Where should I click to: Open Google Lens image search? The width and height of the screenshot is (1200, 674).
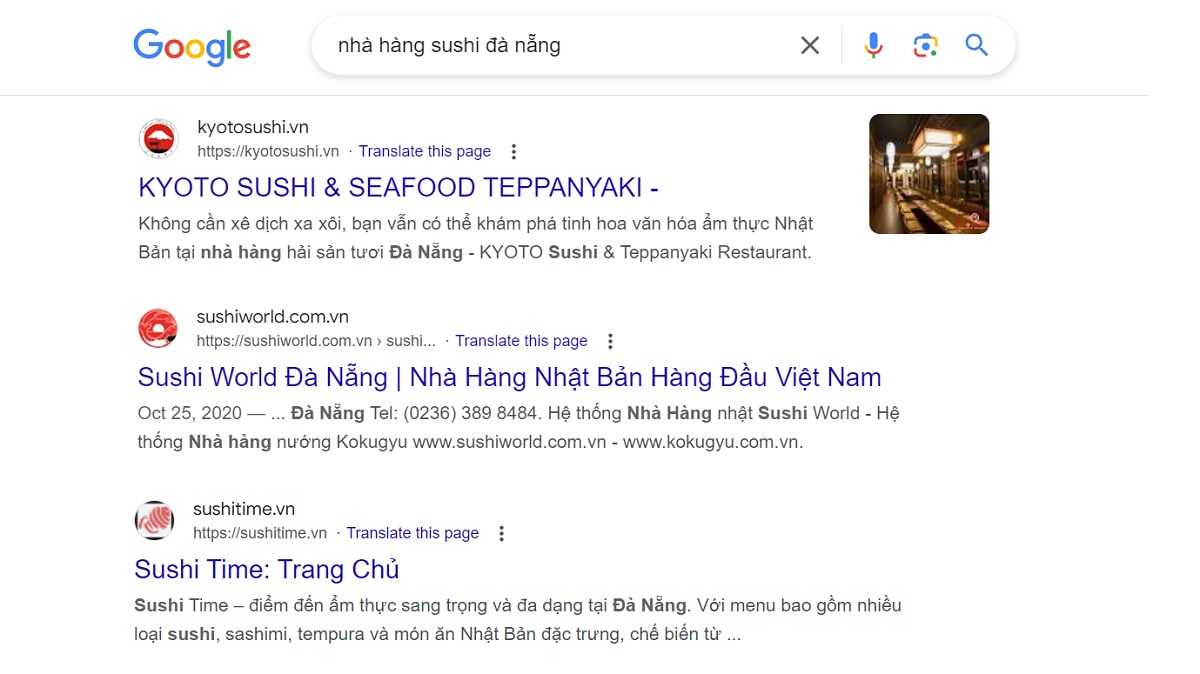(x=926, y=45)
